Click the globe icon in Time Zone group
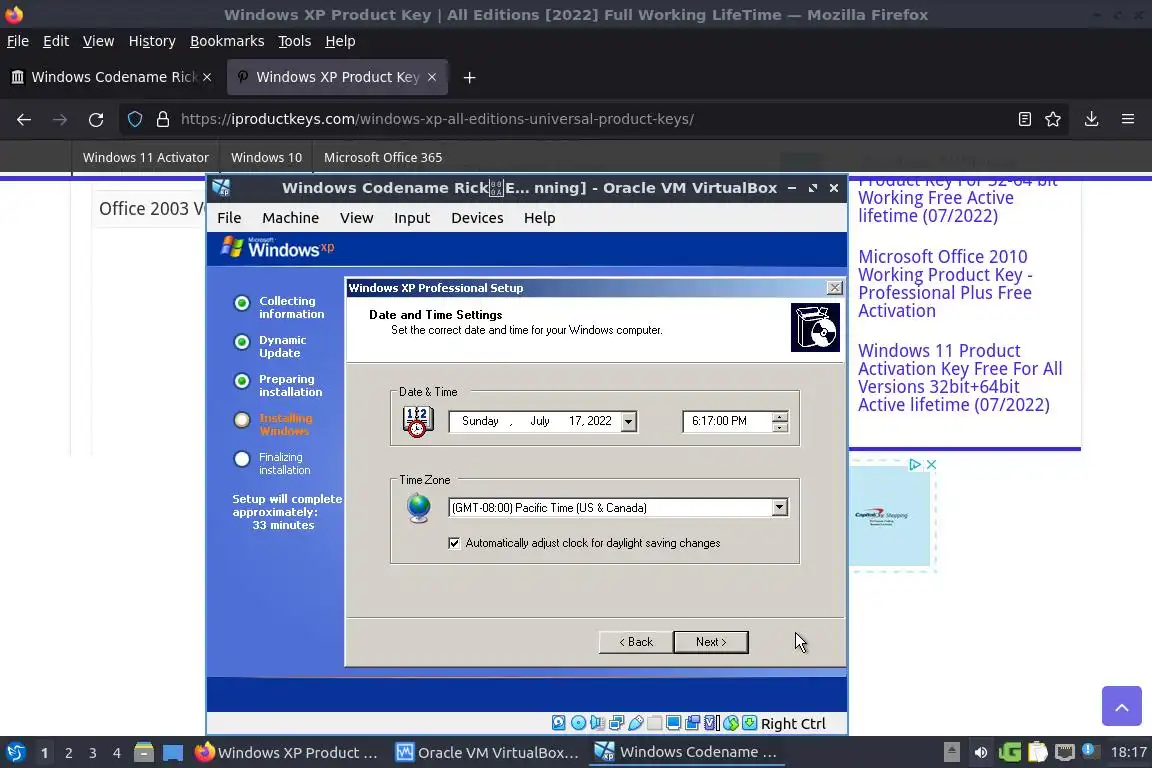Image resolution: width=1152 pixels, height=768 pixels. (419, 508)
